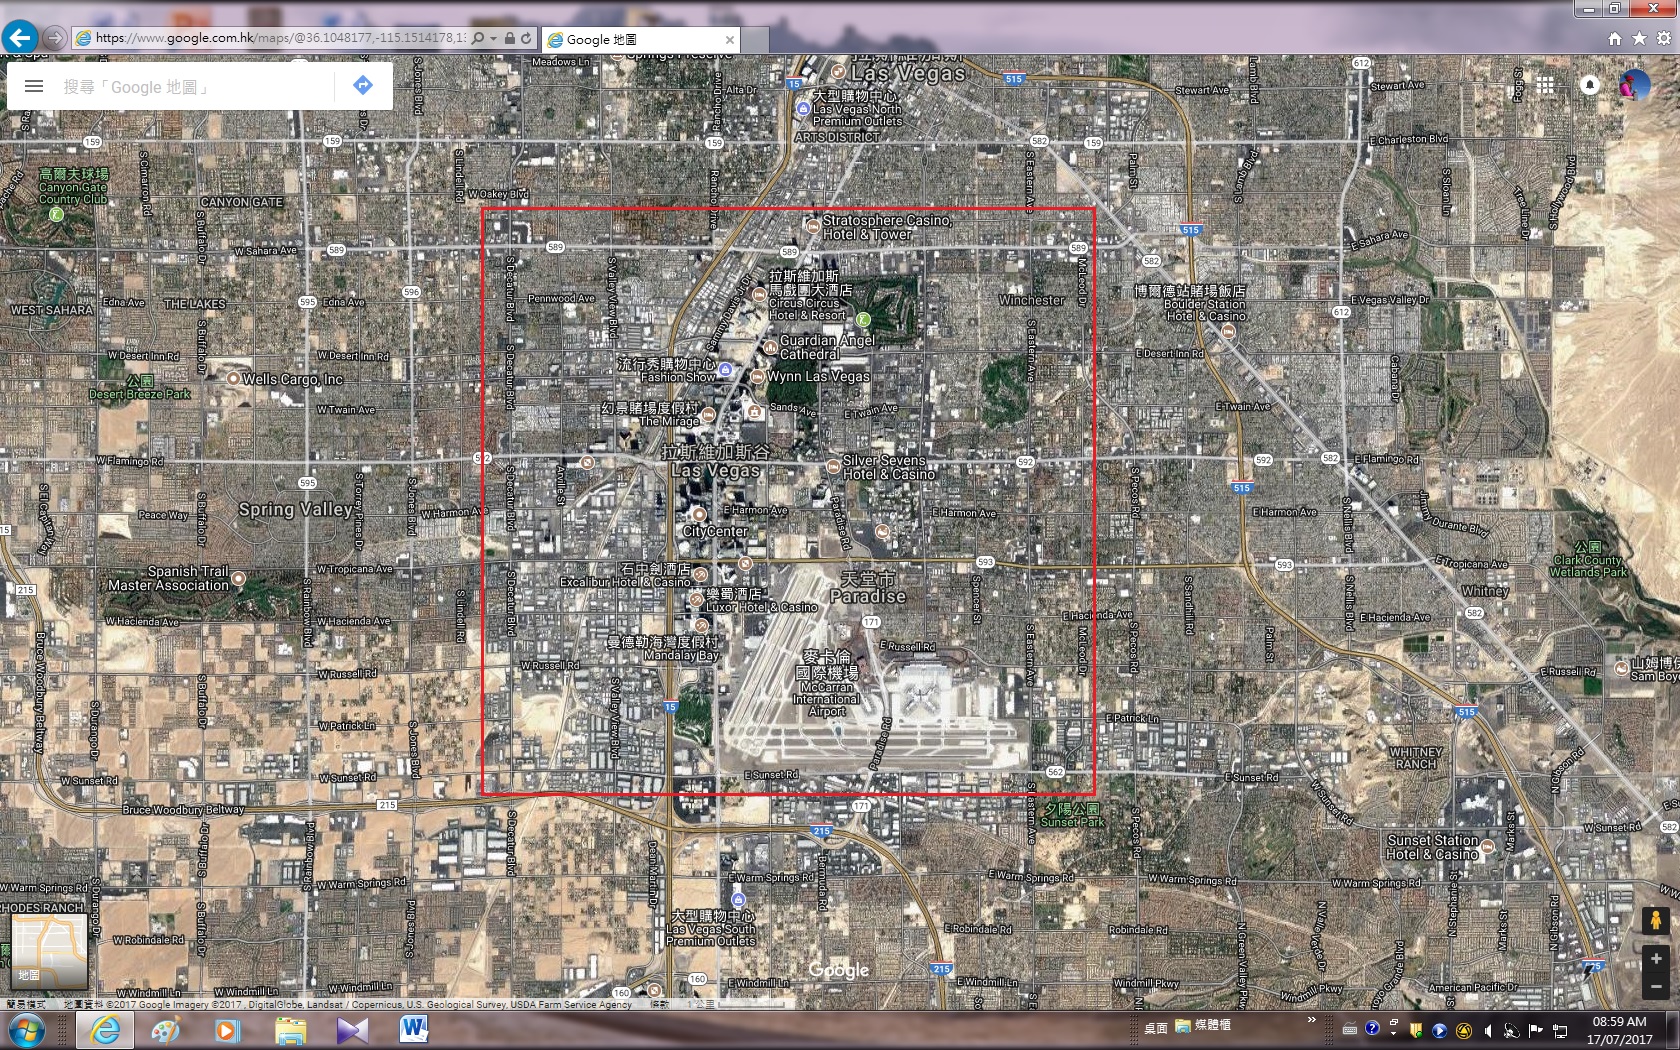Open browser Tools gear menu
Viewport: 1680px width, 1050px height.
pos(1664,38)
